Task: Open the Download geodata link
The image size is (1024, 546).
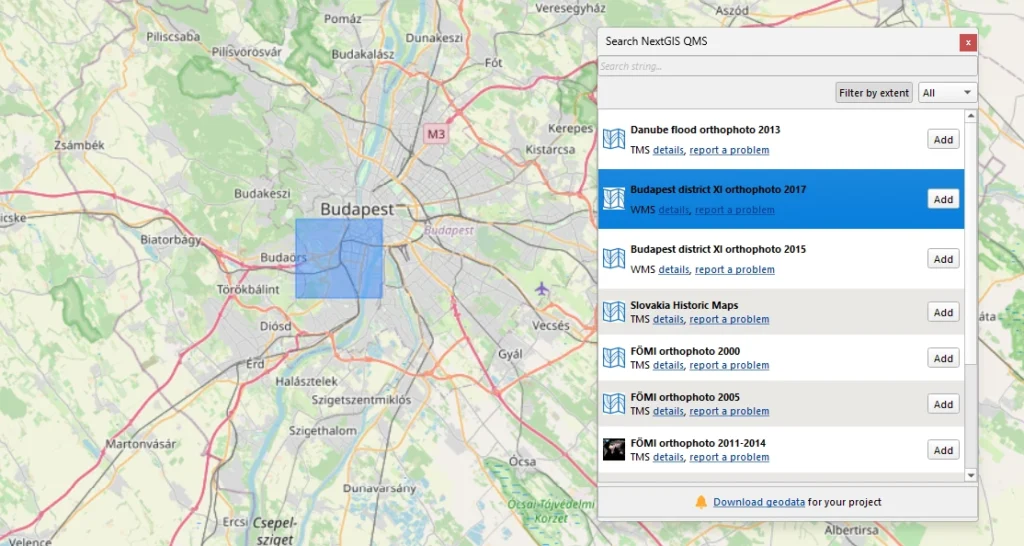Action: pos(758,502)
